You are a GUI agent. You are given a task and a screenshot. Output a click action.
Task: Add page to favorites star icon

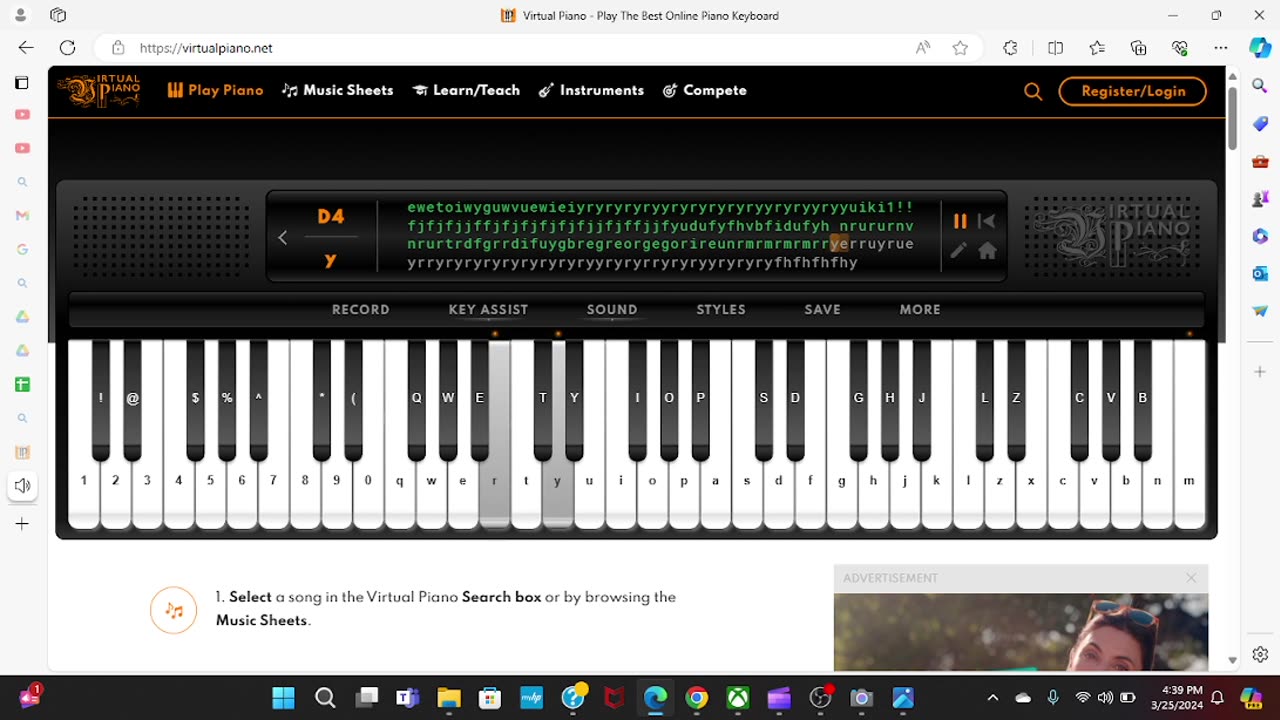coord(960,48)
